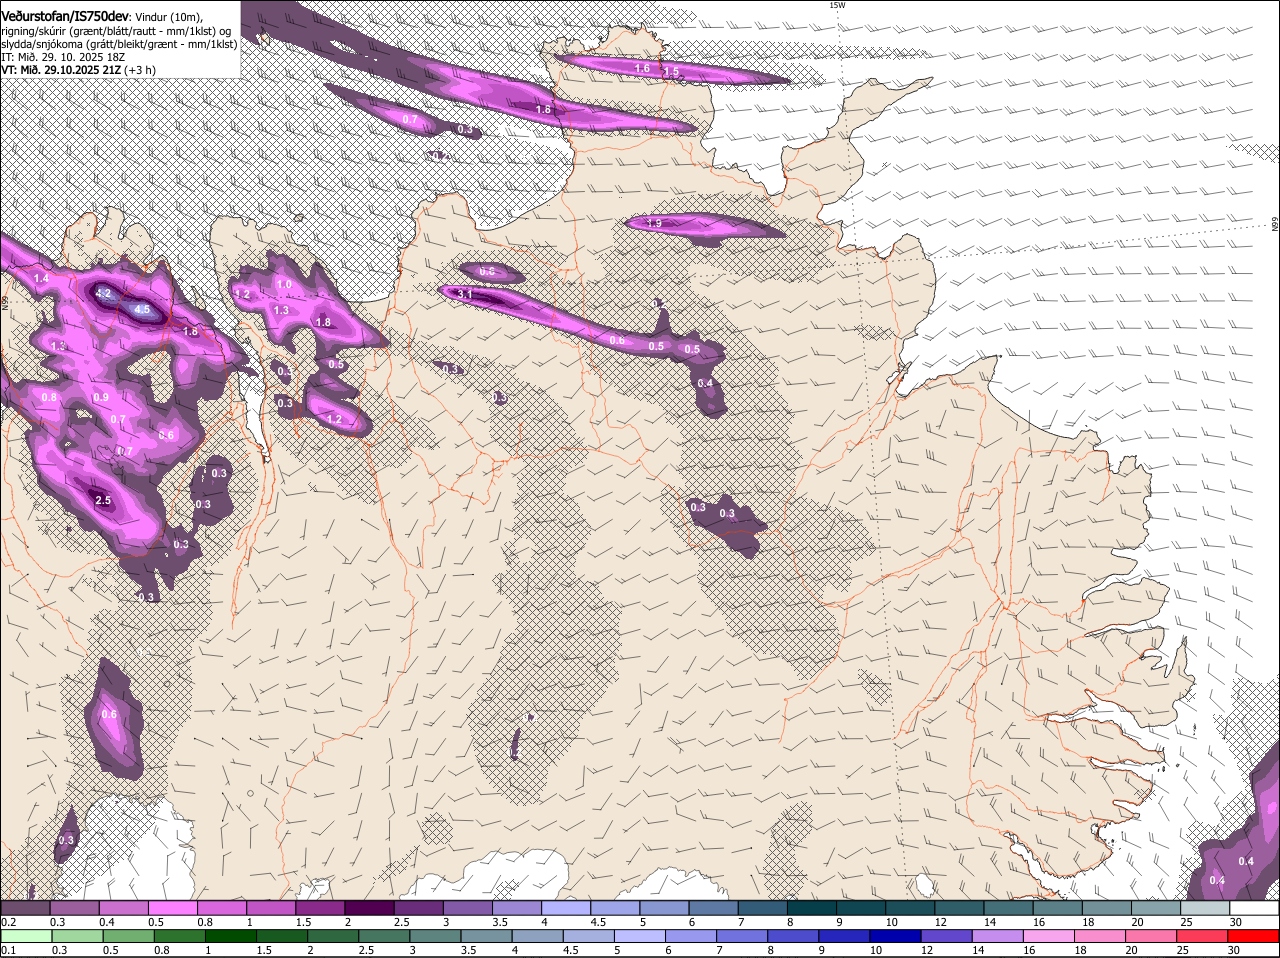Click the '0.1' label in the lower legend
The width and height of the screenshot is (1280, 958).
pyautogui.click(x=8, y=950)
